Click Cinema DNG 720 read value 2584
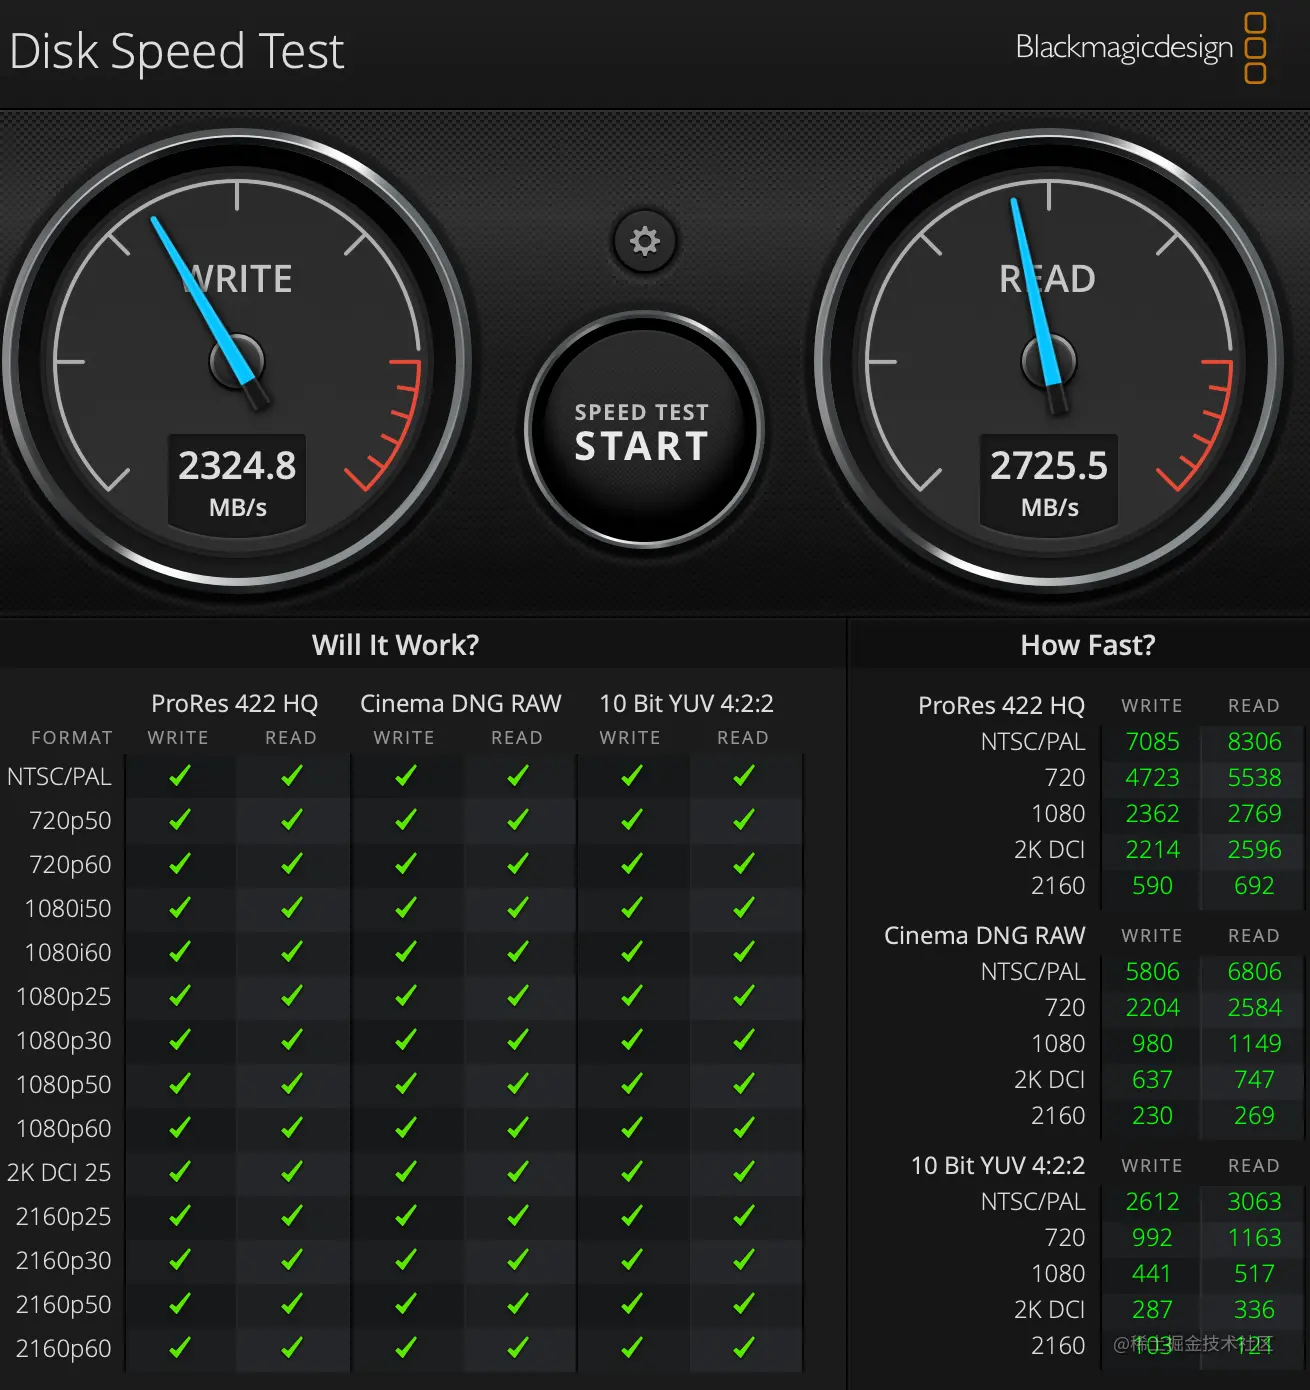The image size is (1310, 1390). point(1255,1008)
